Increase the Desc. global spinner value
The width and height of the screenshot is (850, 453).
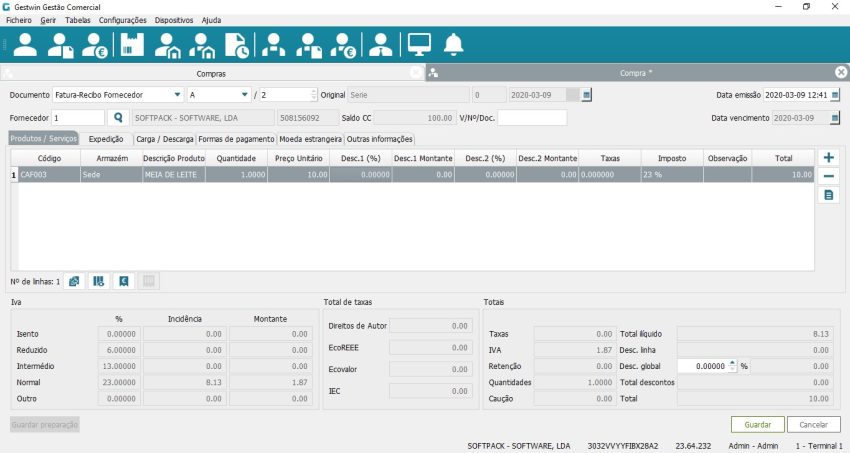click(x=732, y=363)
